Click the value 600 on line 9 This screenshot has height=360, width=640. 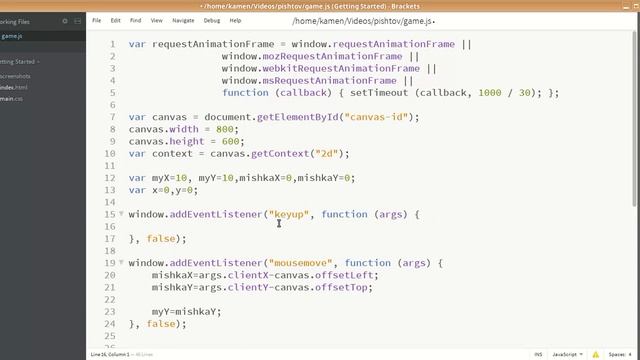(x=230, y=142)
